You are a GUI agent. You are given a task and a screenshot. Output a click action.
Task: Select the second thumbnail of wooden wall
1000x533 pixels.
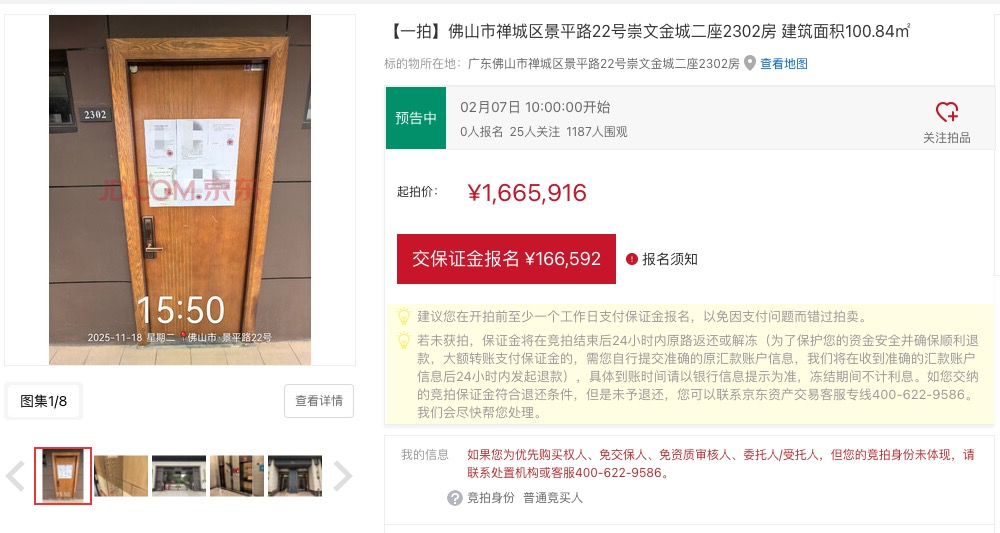click(x=121, y=476)
